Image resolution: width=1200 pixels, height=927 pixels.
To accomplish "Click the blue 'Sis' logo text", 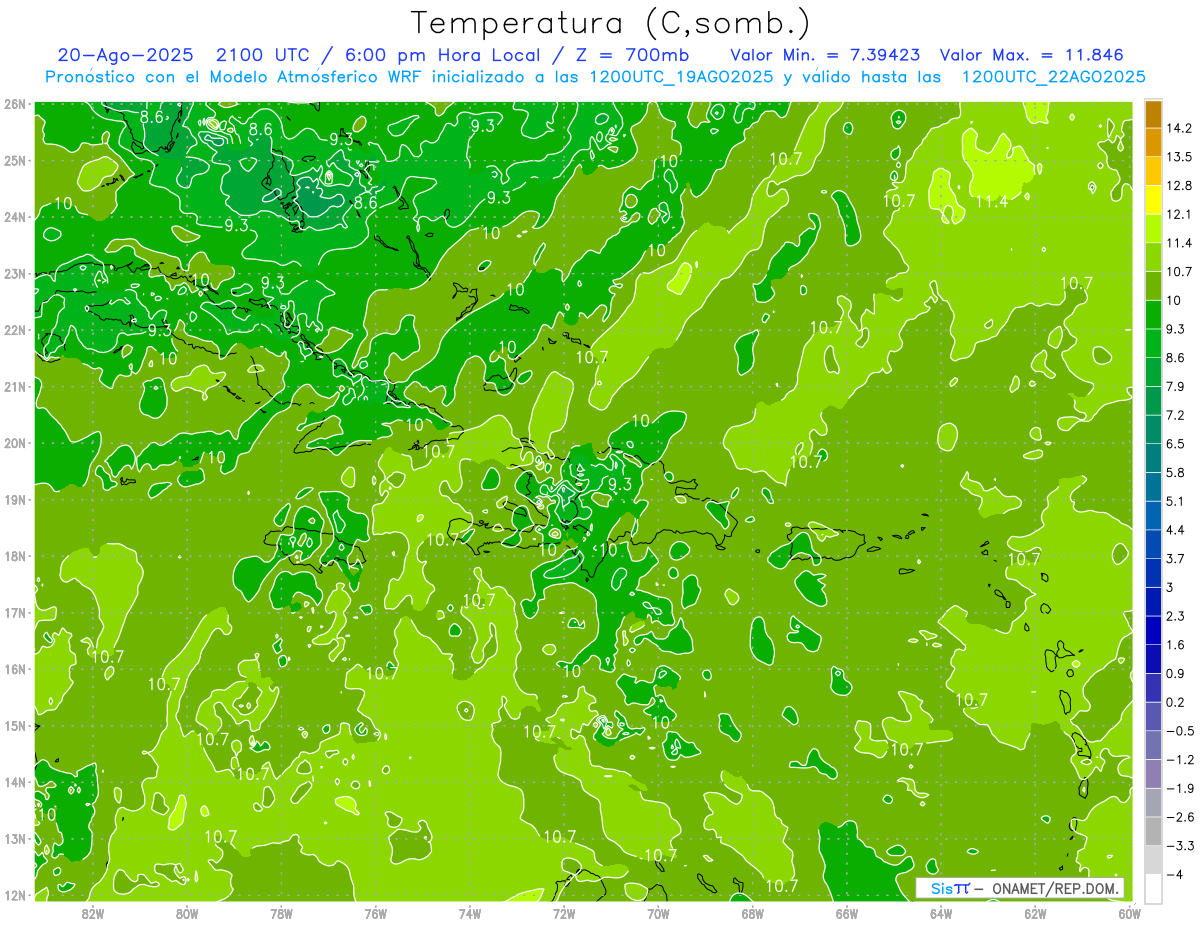I will (x=940, y=888).
